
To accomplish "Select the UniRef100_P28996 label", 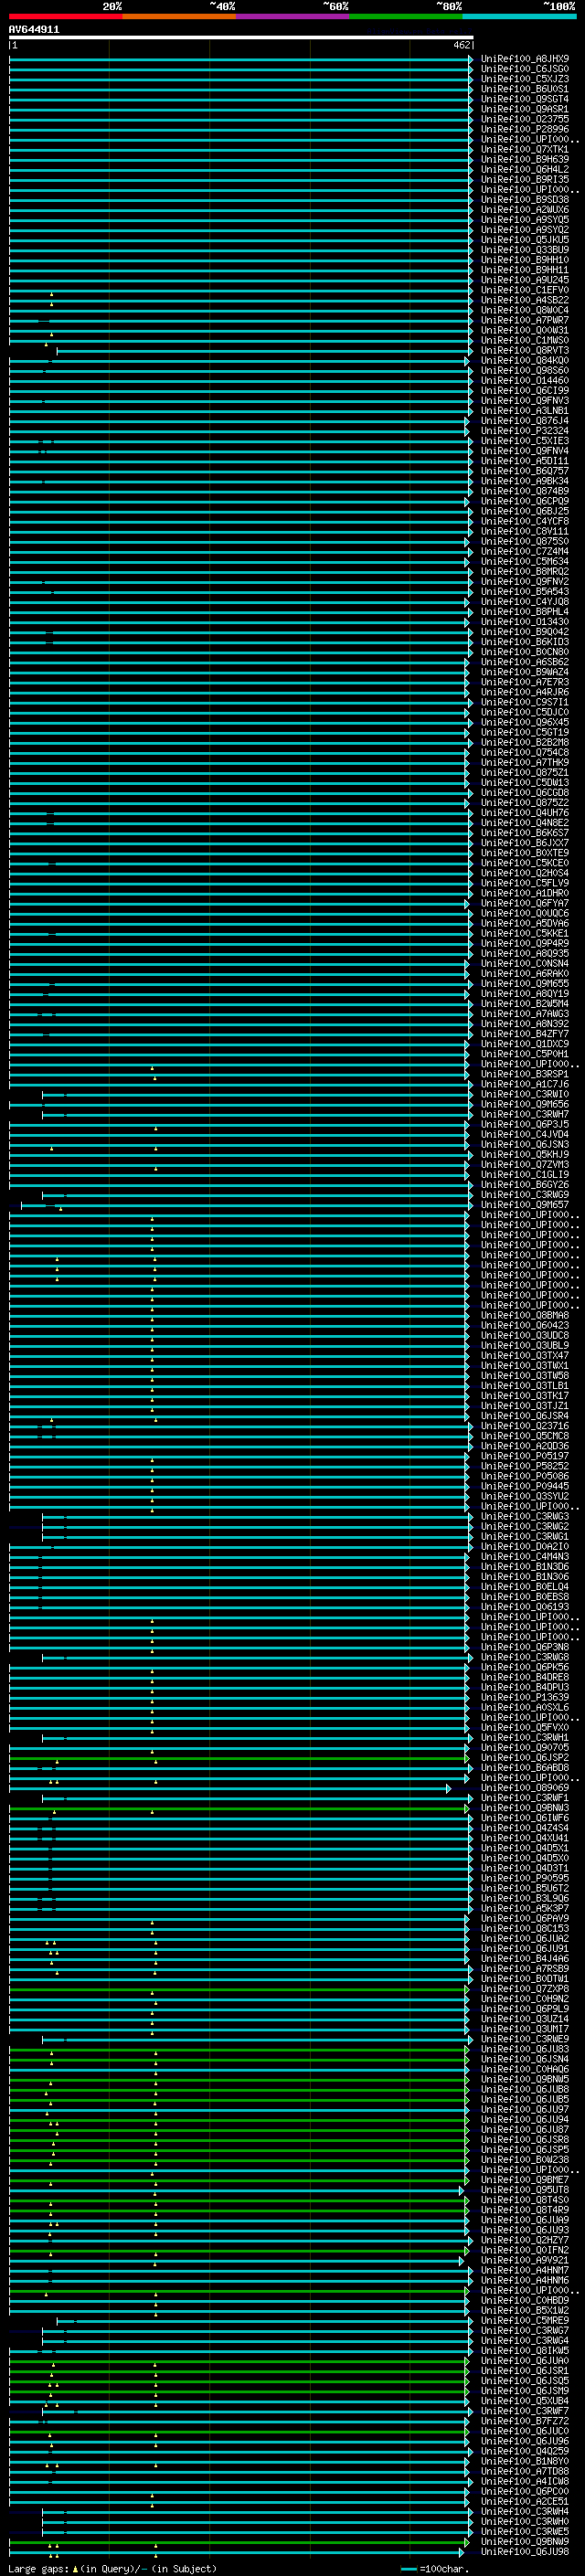I will click(x=525, y=129).
